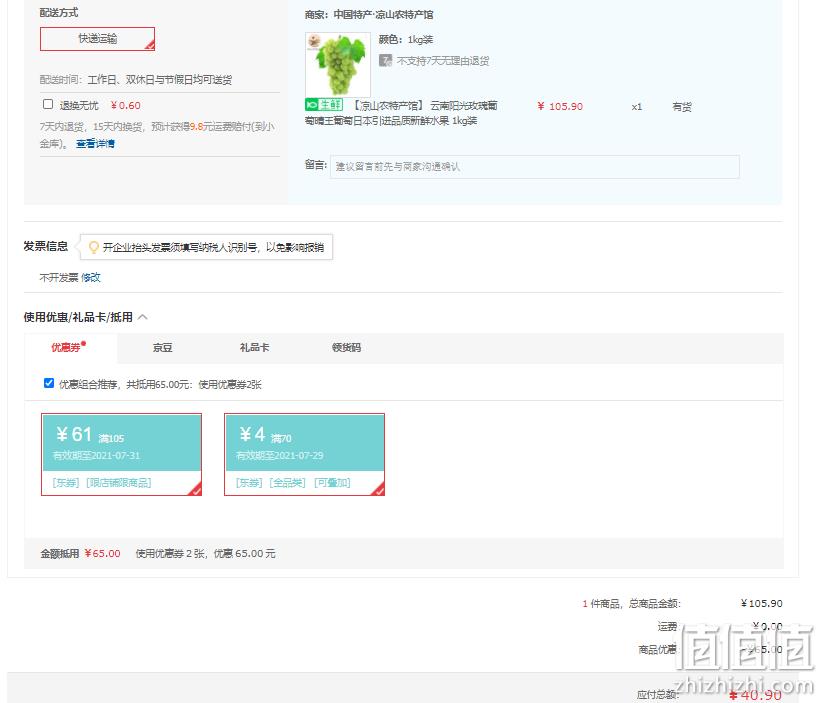Uncheck 优惠组合推荐 checkbox

[49, 383]
